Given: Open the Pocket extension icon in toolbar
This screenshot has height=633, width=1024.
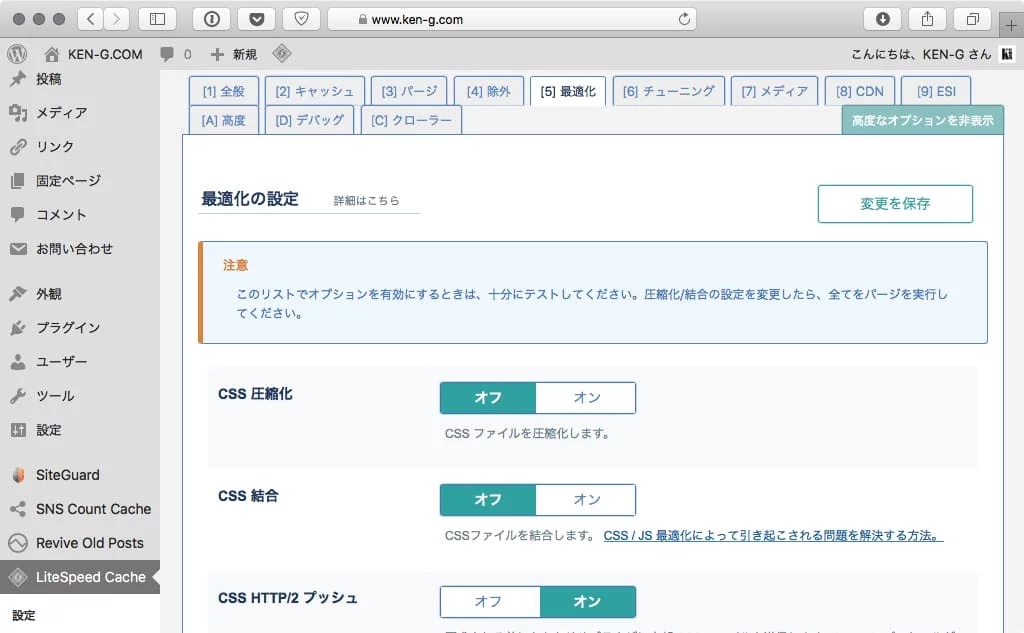Looking at the screenshot, I should (x=257, y=19).
